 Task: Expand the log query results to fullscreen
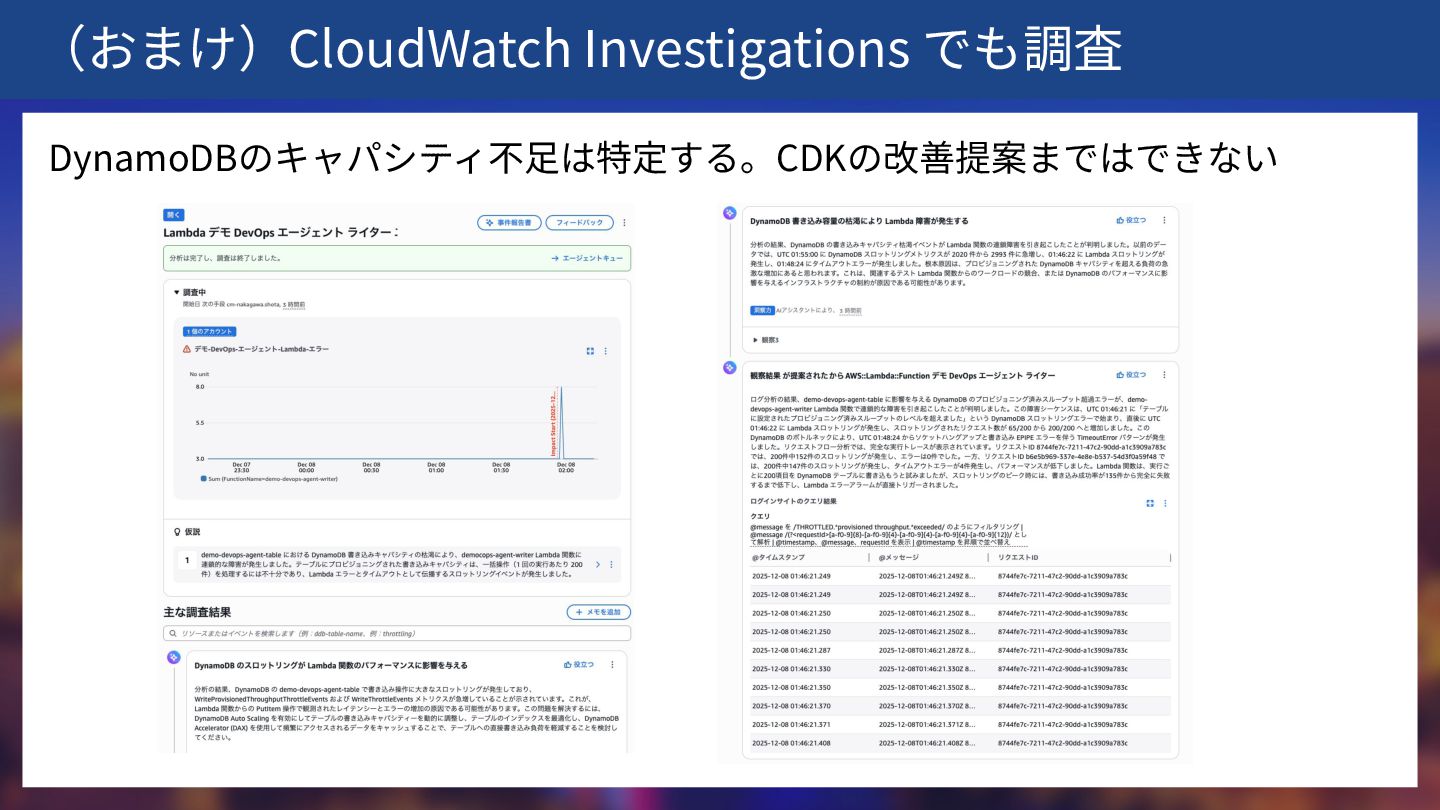(x=1151, y=503)
